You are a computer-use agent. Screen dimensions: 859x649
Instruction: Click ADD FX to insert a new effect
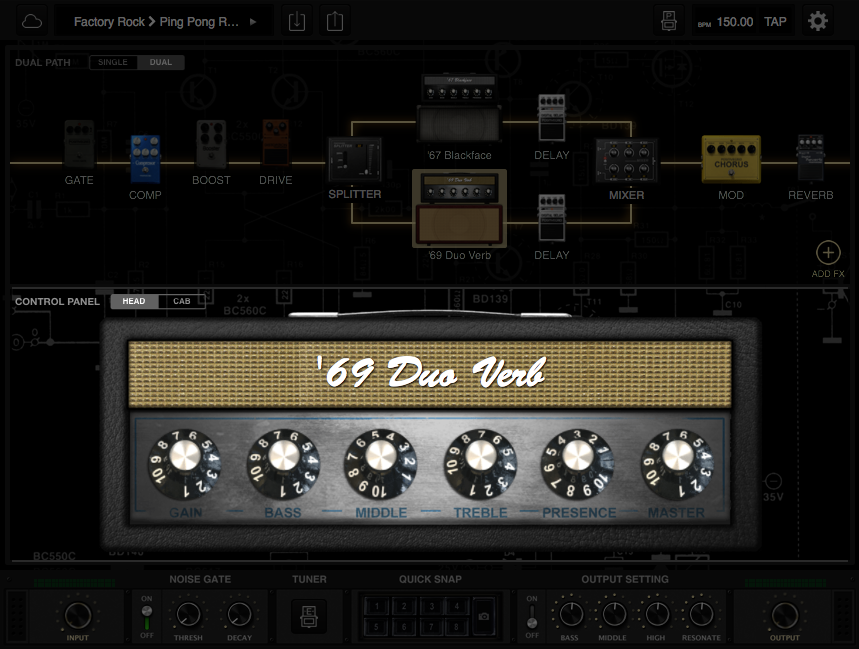click(828, 253)
